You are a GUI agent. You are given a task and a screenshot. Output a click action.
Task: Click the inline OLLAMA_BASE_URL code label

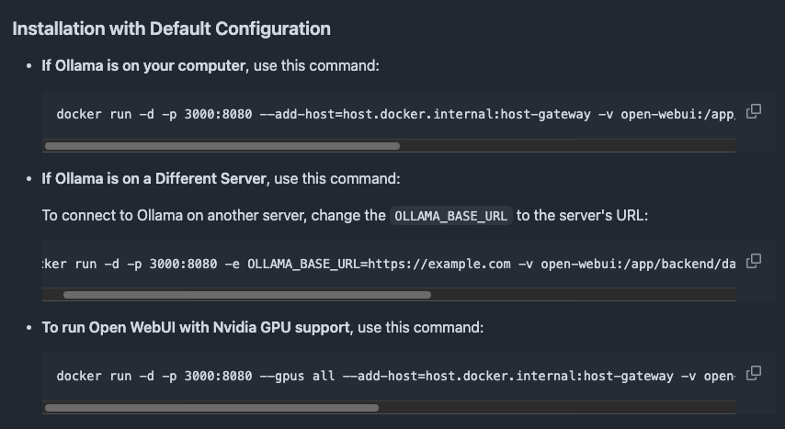tap(451, 216)
